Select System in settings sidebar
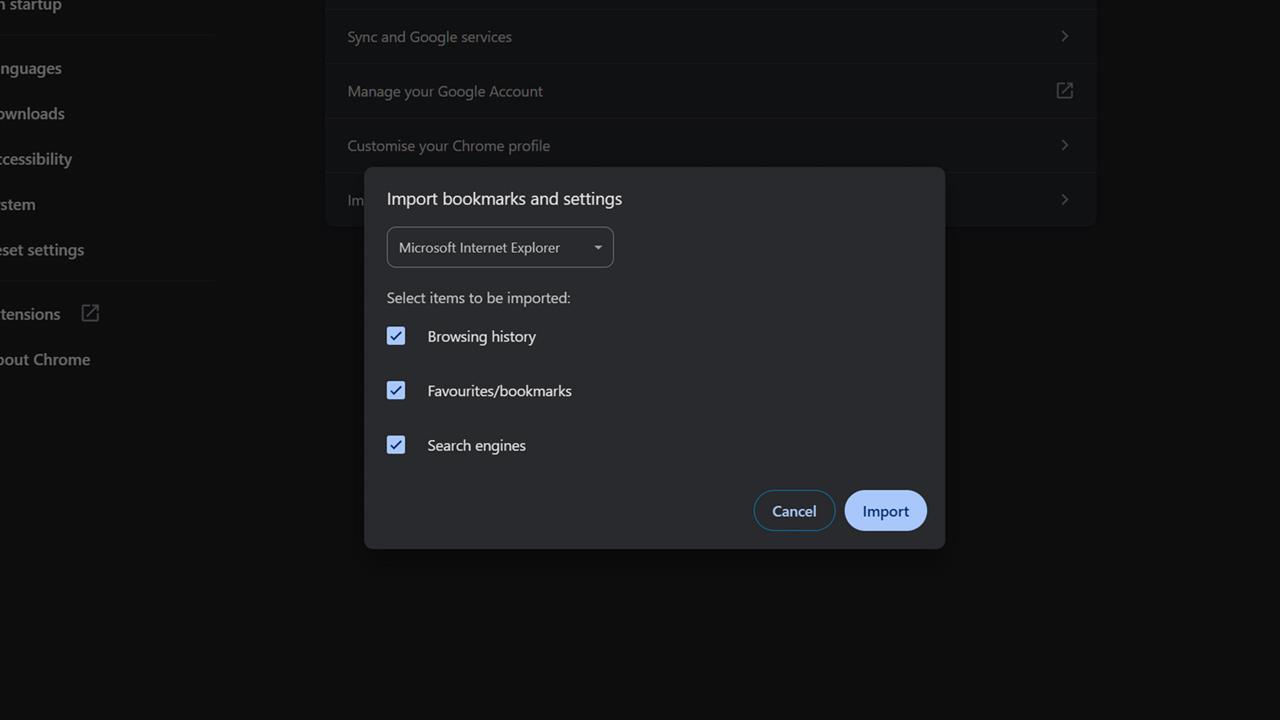 pos(18,204)
